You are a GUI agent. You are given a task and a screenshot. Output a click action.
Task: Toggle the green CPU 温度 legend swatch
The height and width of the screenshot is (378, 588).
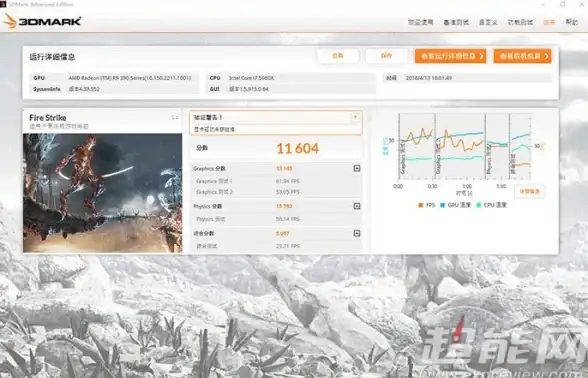pyautogui.click(x=478, y=205)
